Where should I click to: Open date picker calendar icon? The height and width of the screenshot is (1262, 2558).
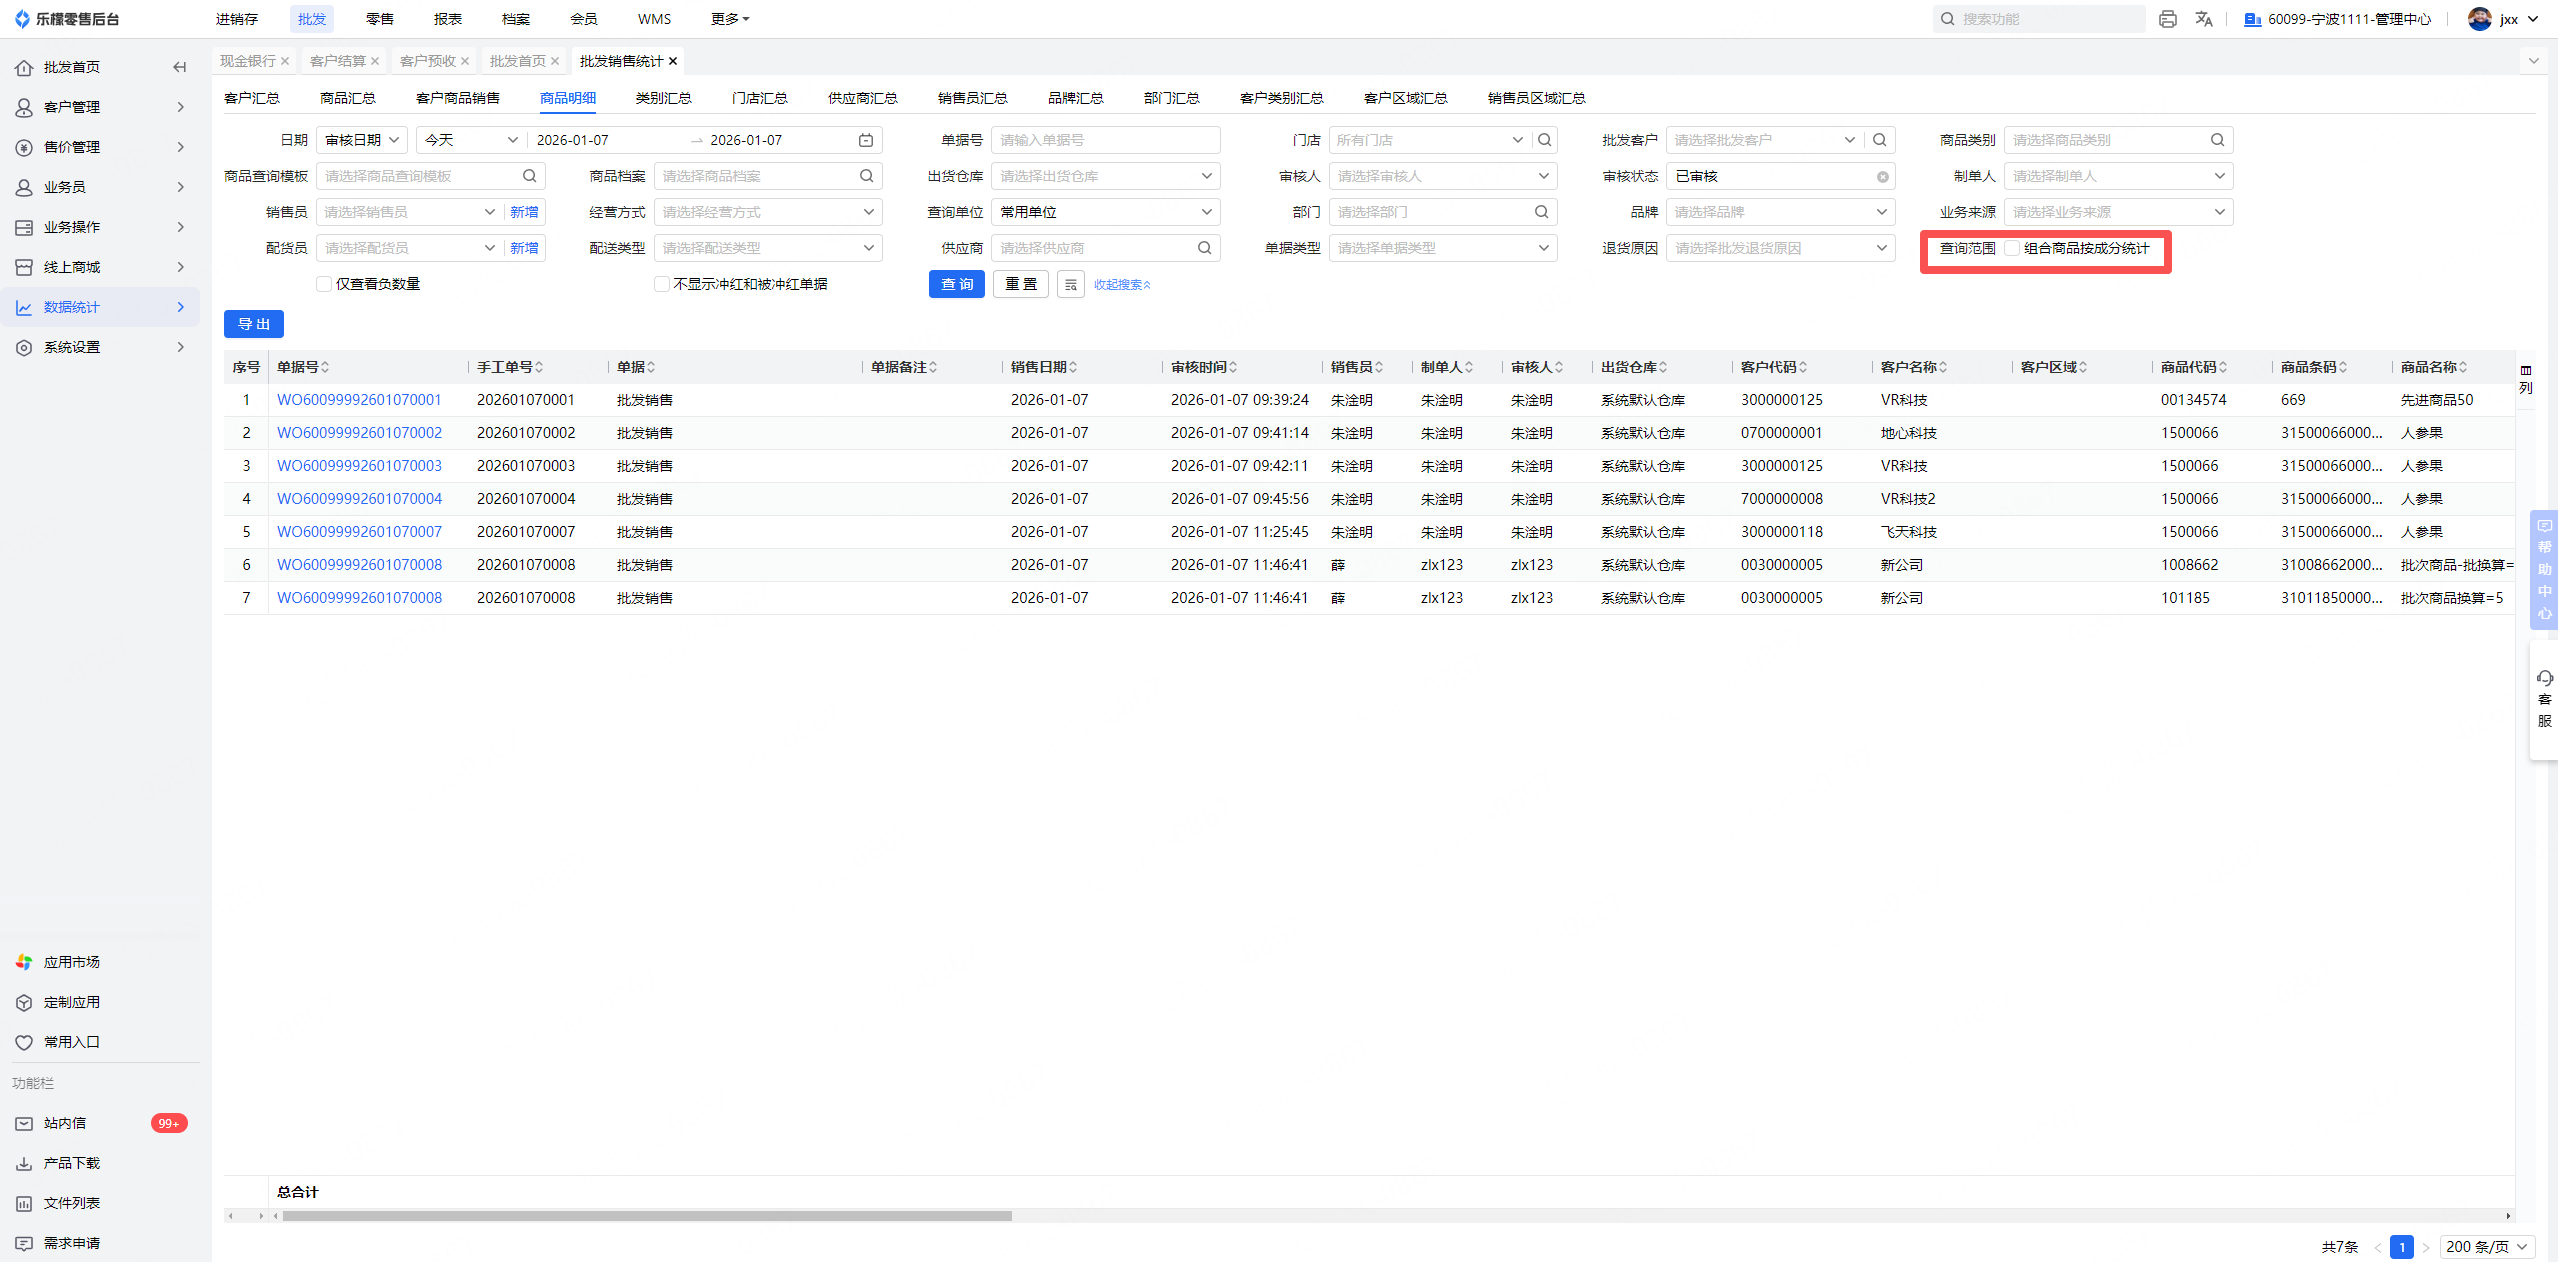(866, 140)
